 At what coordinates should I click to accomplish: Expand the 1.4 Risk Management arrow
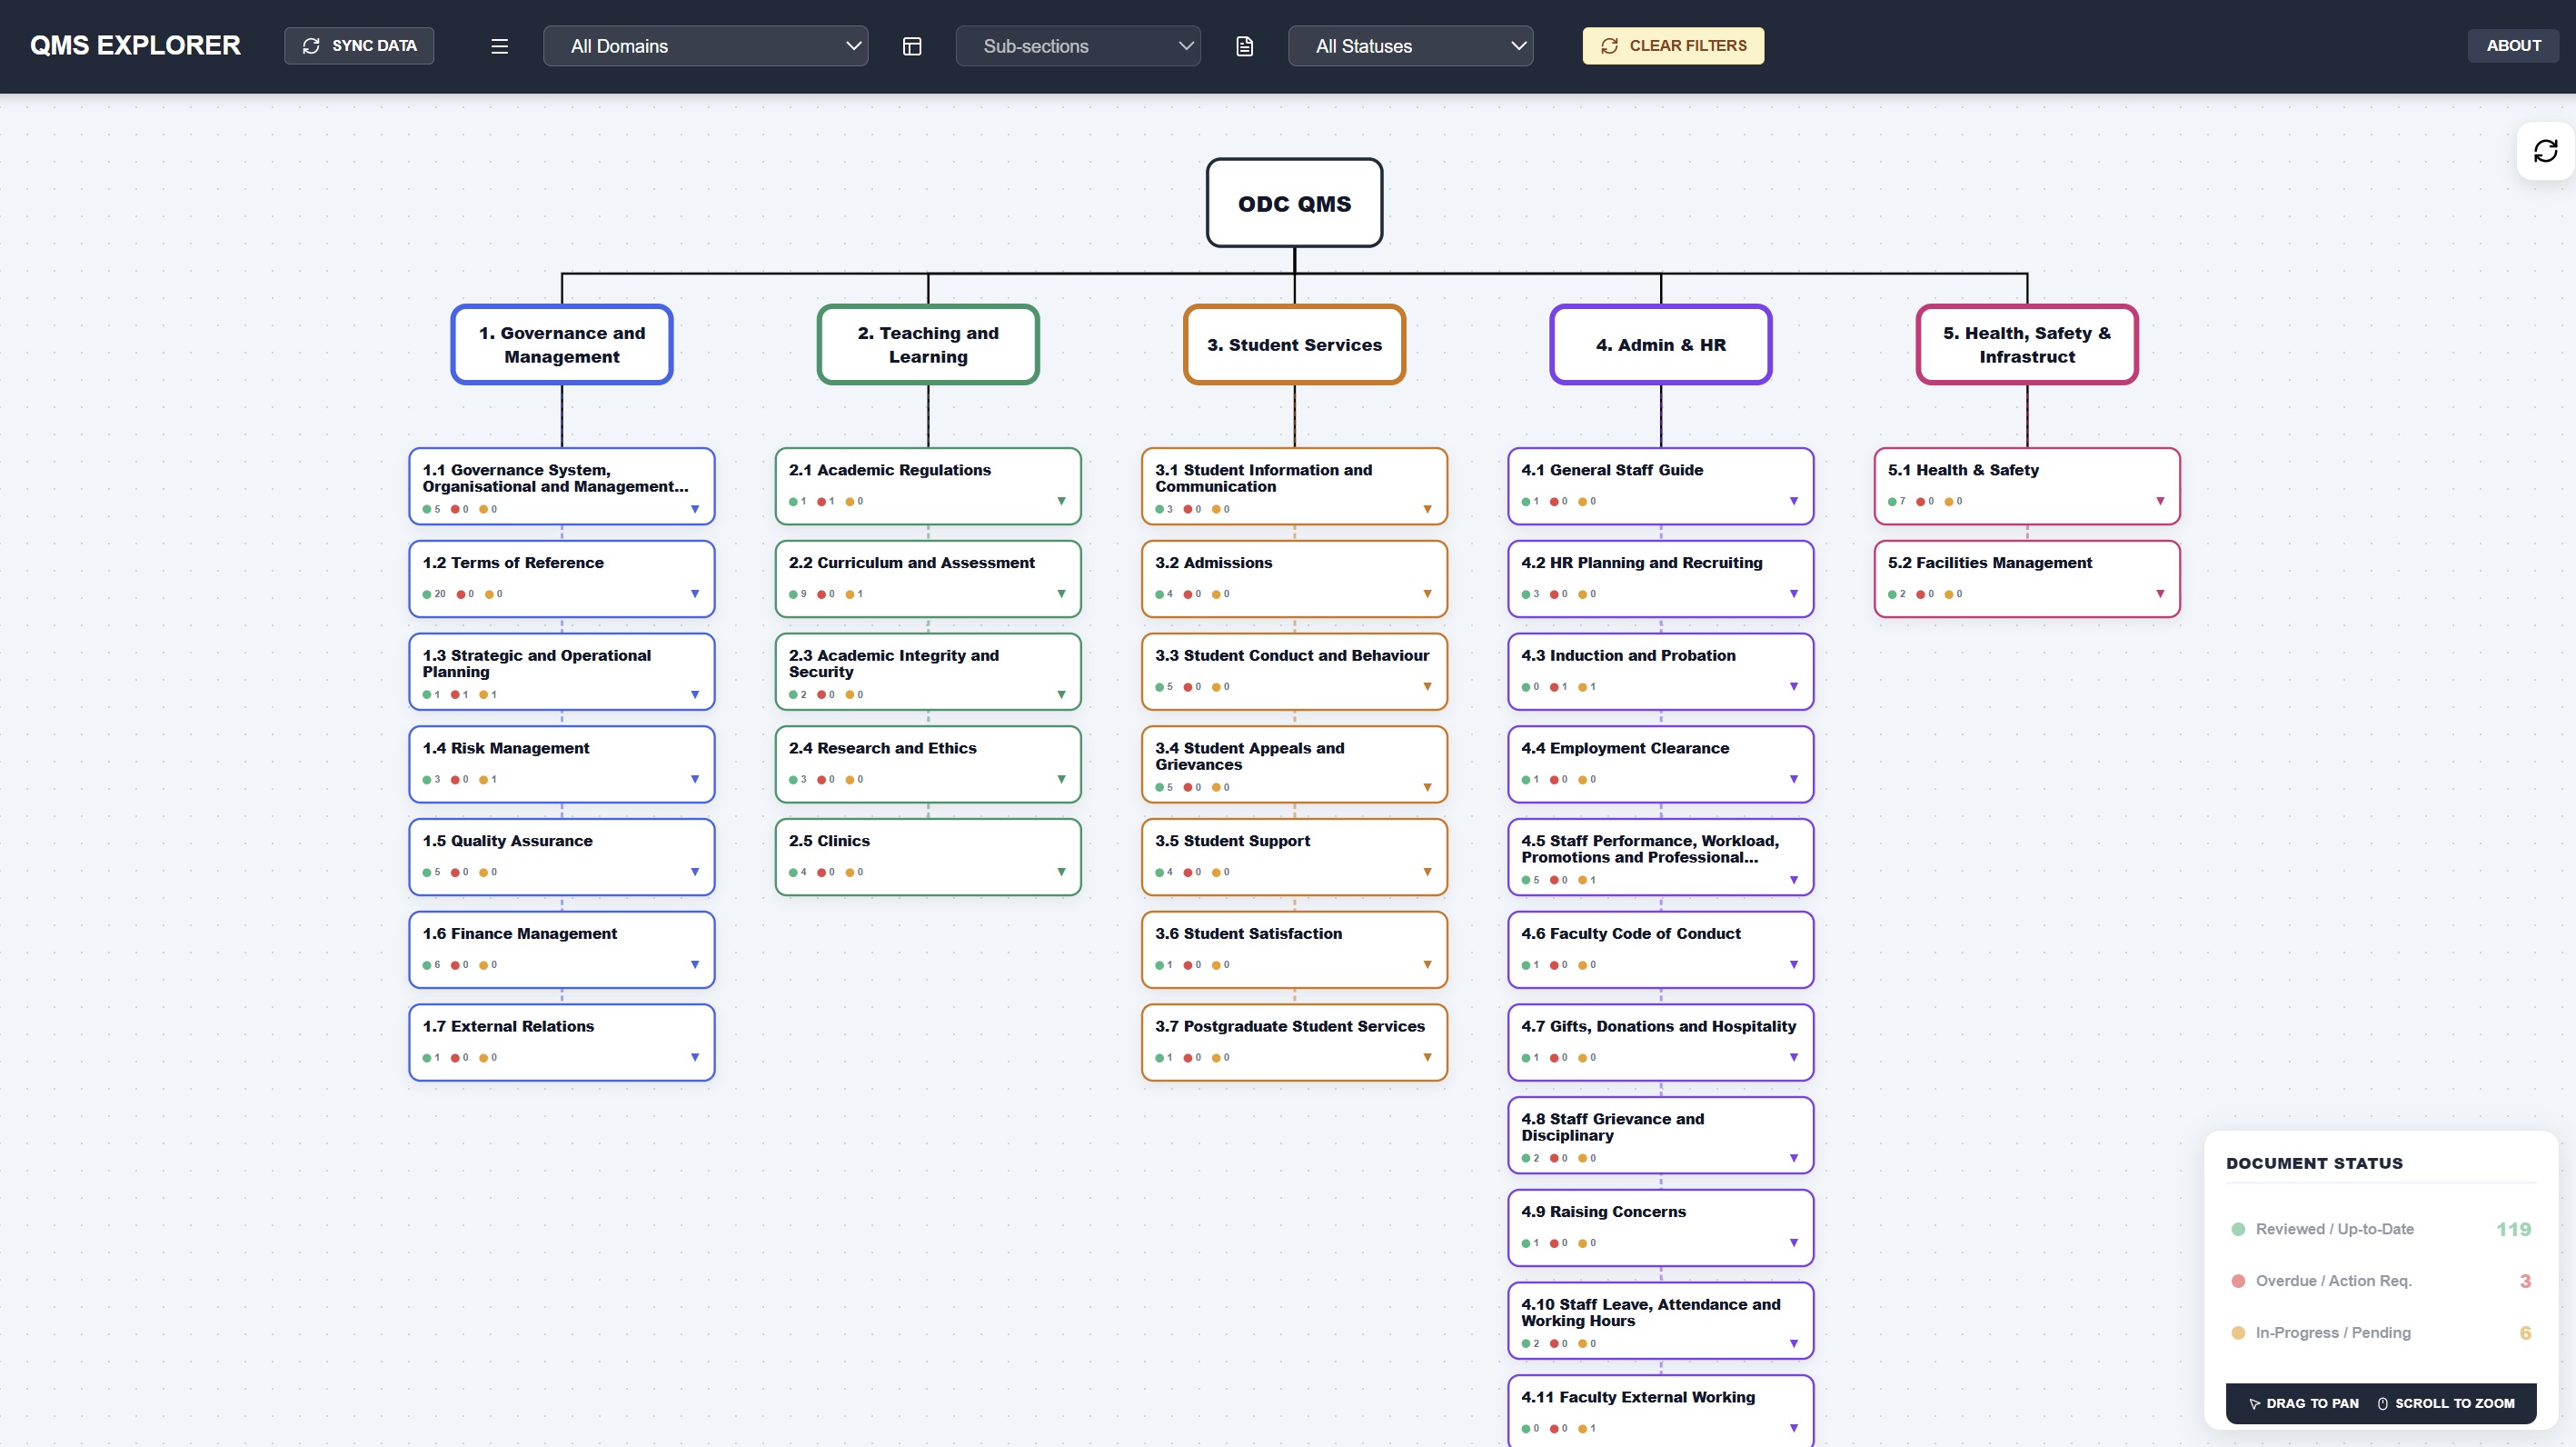tap(695, 779)
